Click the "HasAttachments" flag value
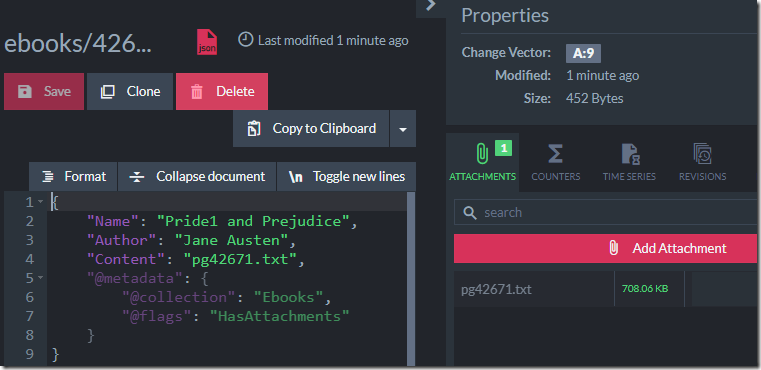The width and height of the screenshot is (761, 370). [279, 316]
